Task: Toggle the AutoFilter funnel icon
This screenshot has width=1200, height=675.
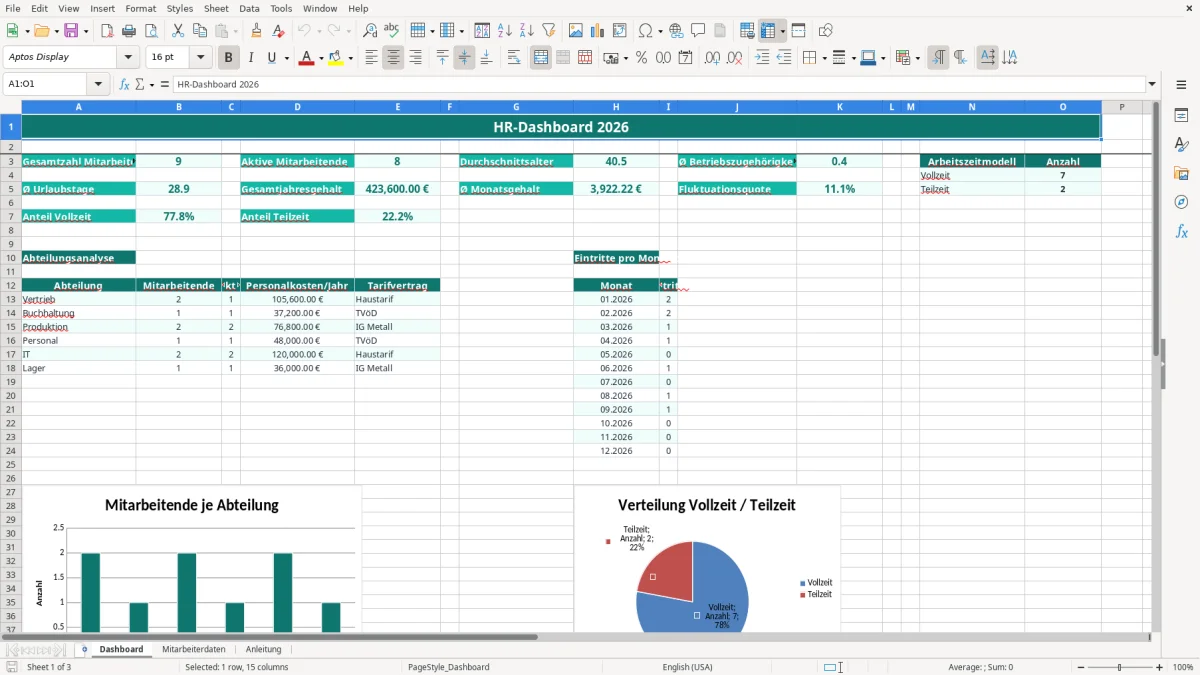Action: [x=548, y=31]
